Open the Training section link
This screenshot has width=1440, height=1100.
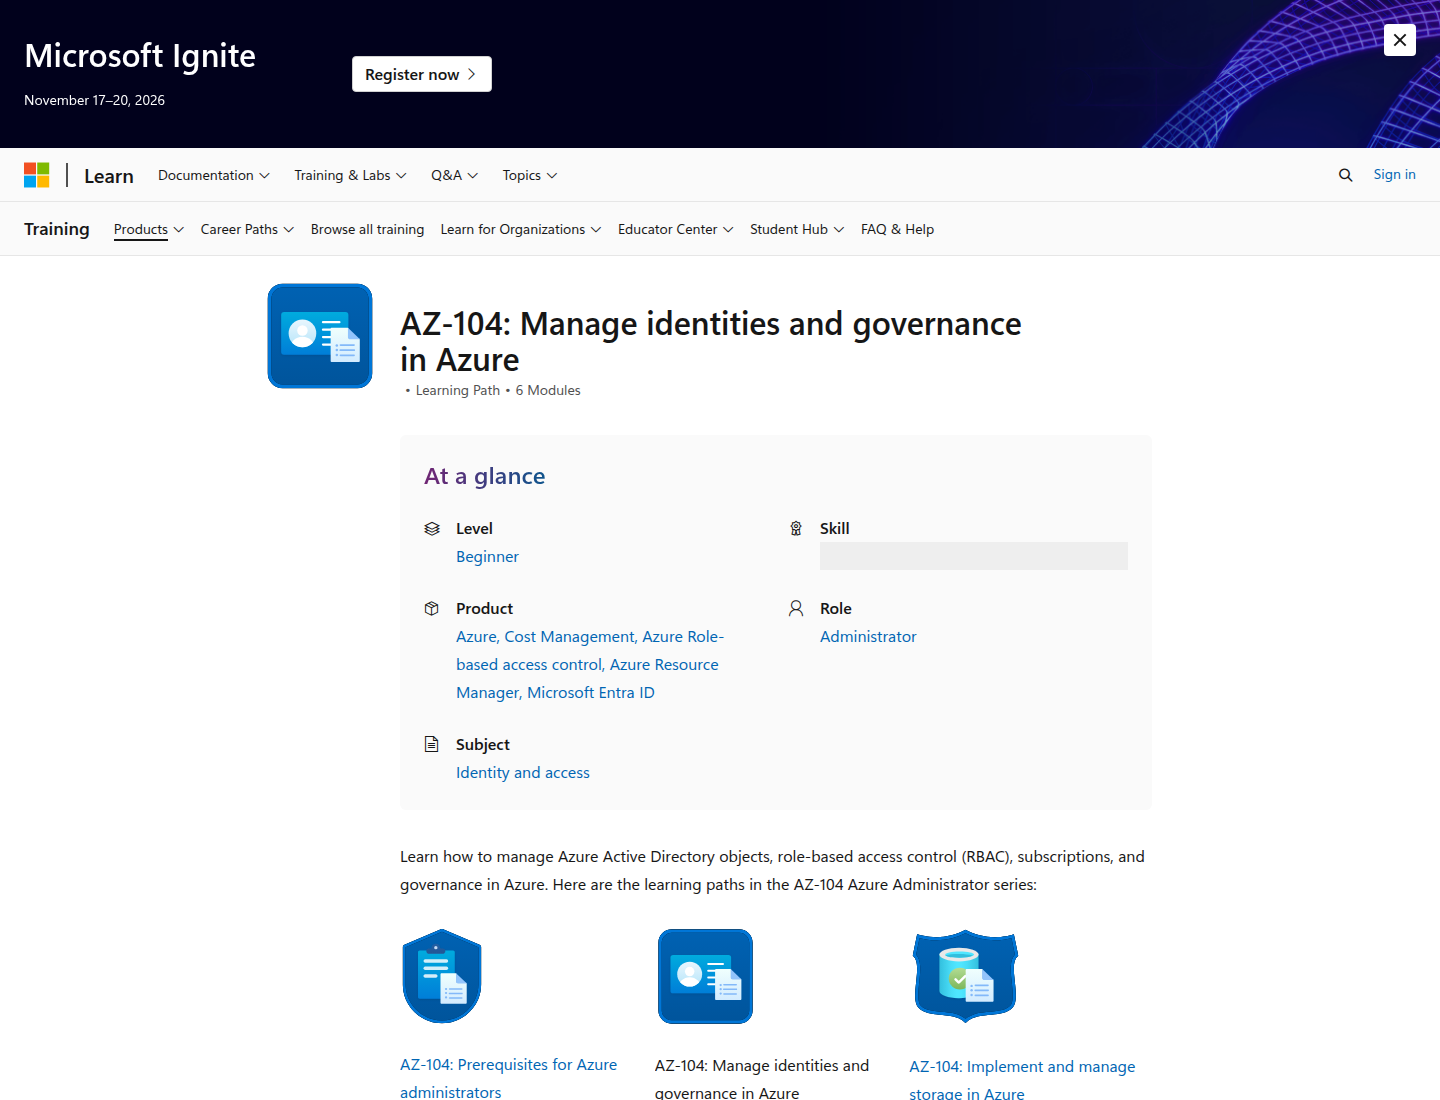[x=57, y=229]
